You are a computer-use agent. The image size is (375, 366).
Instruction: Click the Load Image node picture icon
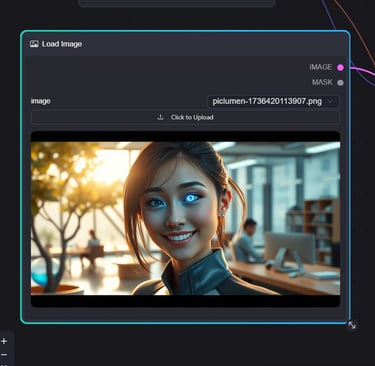[x=34, y=44]
